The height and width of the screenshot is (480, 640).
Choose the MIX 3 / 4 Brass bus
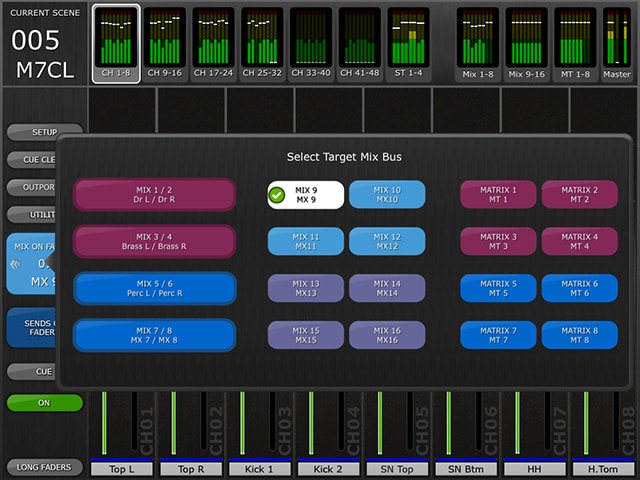pyautogui.click(x=154, y=241)
